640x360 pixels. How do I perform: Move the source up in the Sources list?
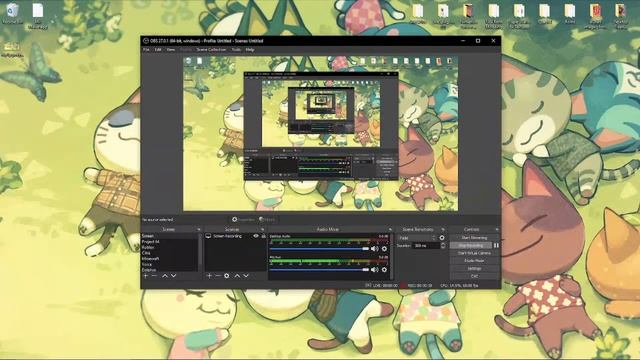(x=237, y=276)
